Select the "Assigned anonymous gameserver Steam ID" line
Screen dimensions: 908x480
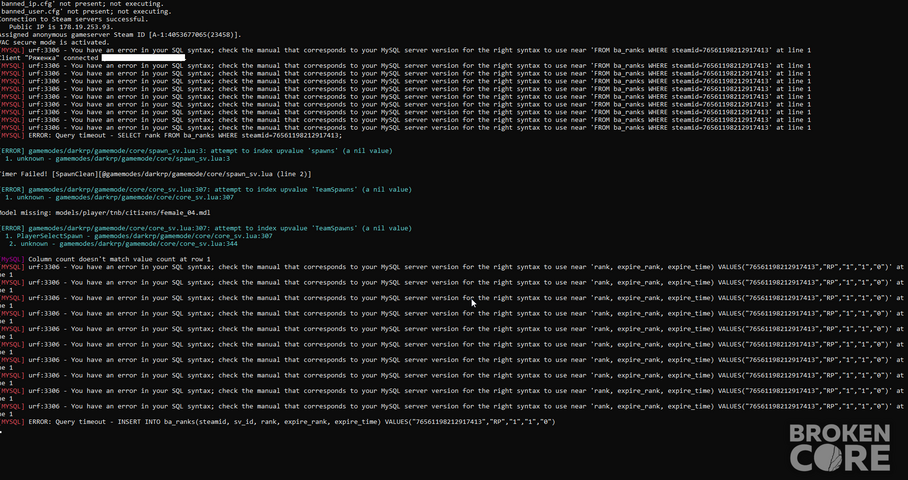click(x=120, y=35)
